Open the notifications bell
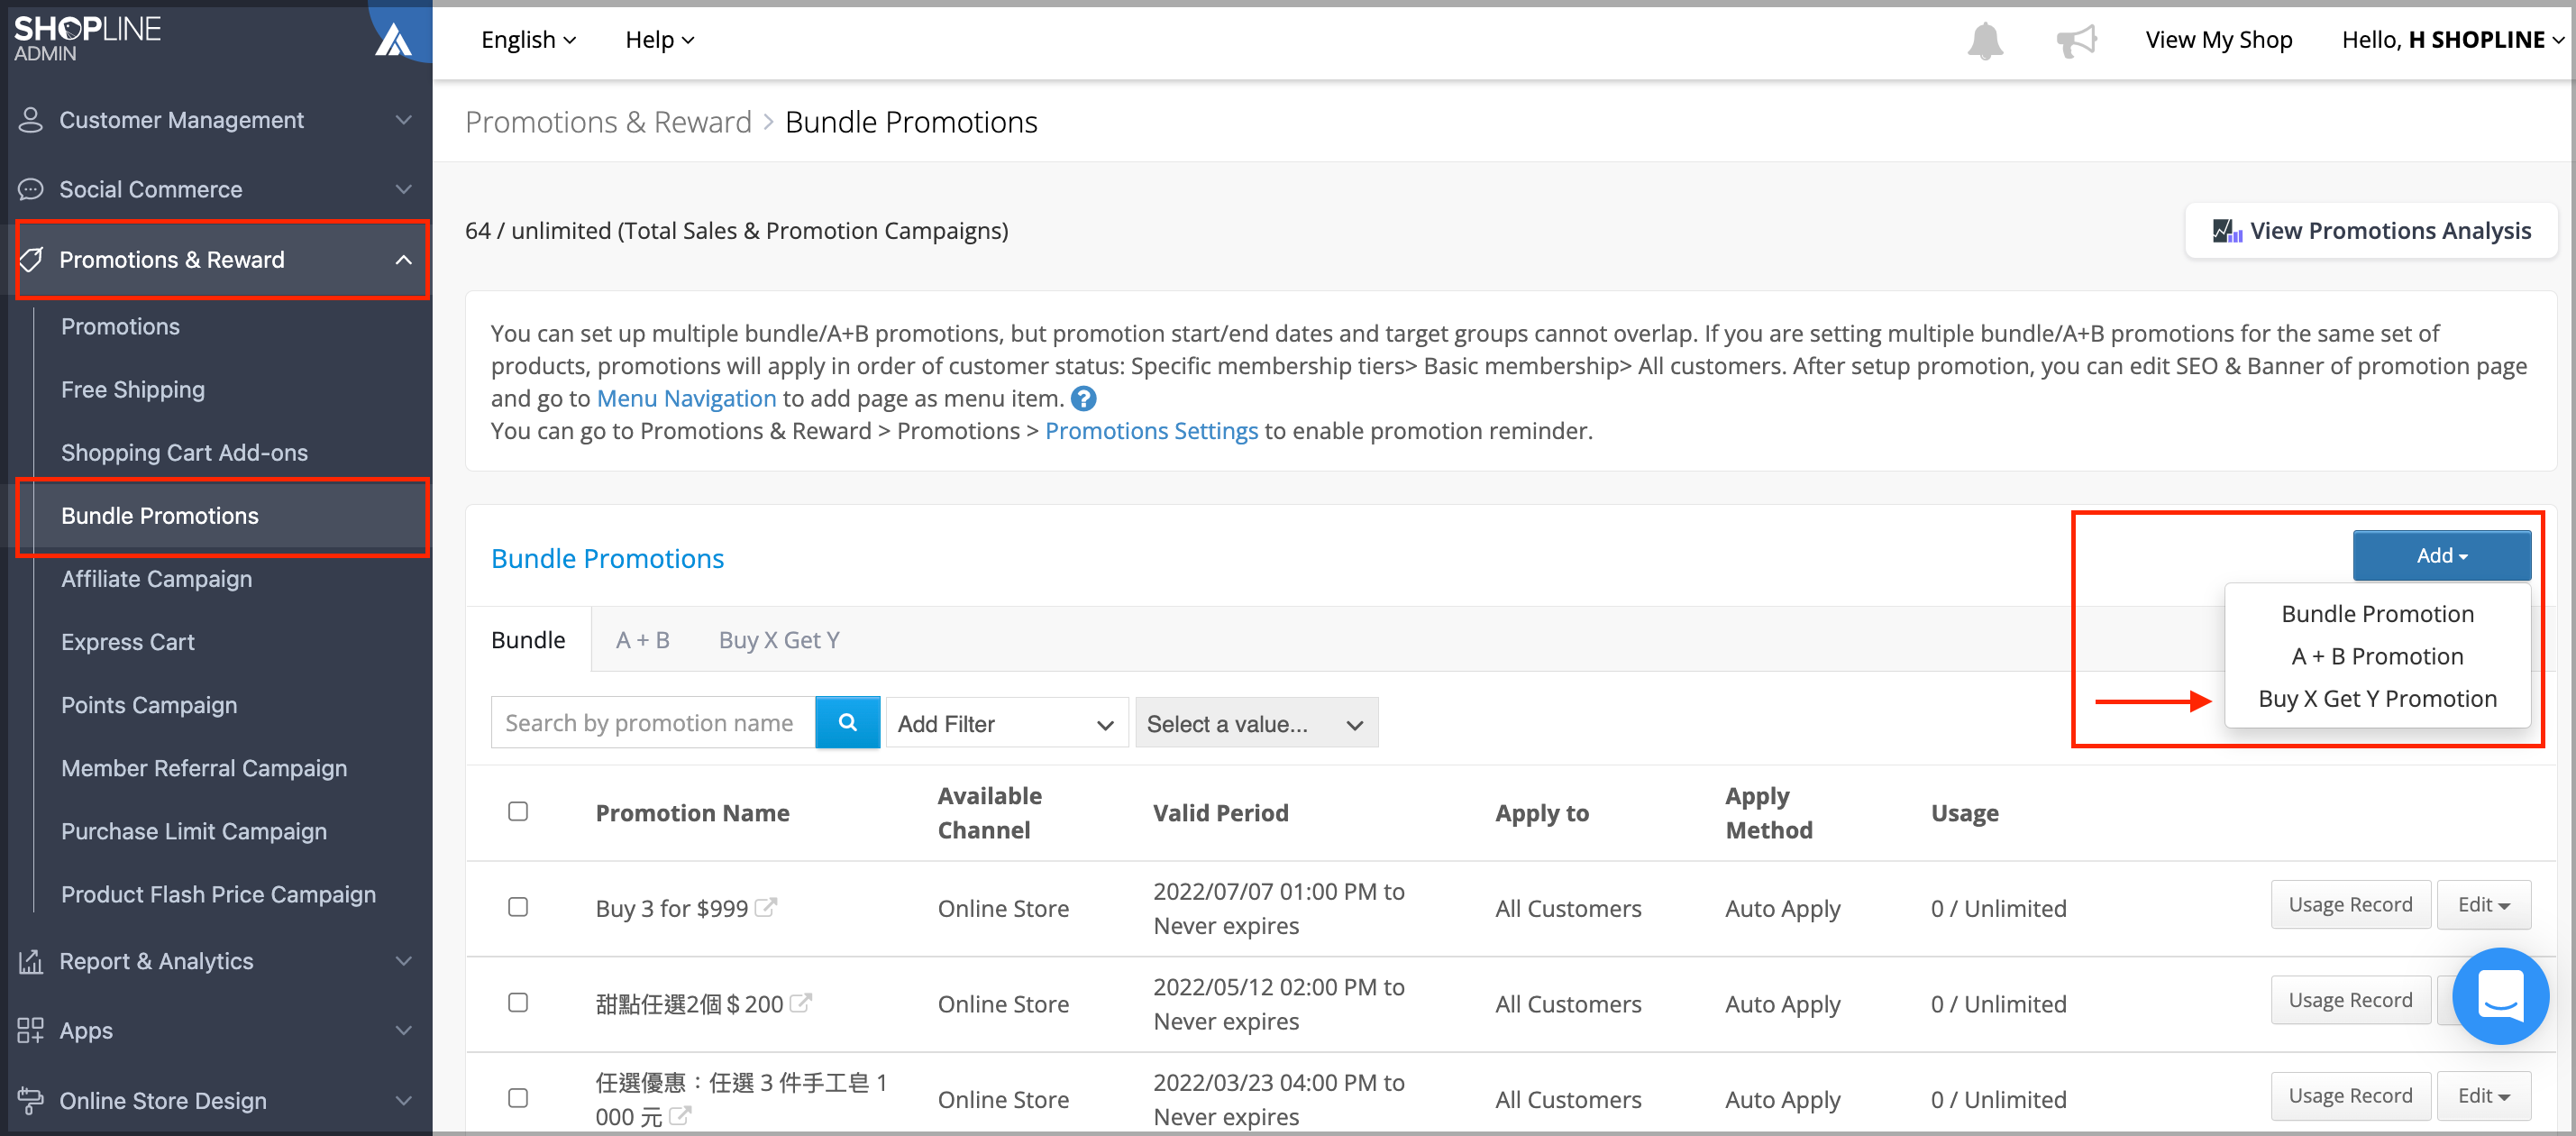Viewport: 2576px width, 1136px height. 1985,41
